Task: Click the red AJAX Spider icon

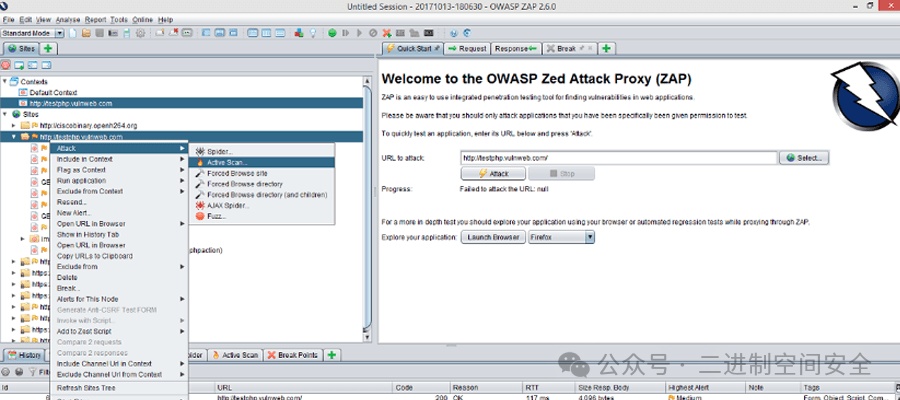Action: [200, 205]
